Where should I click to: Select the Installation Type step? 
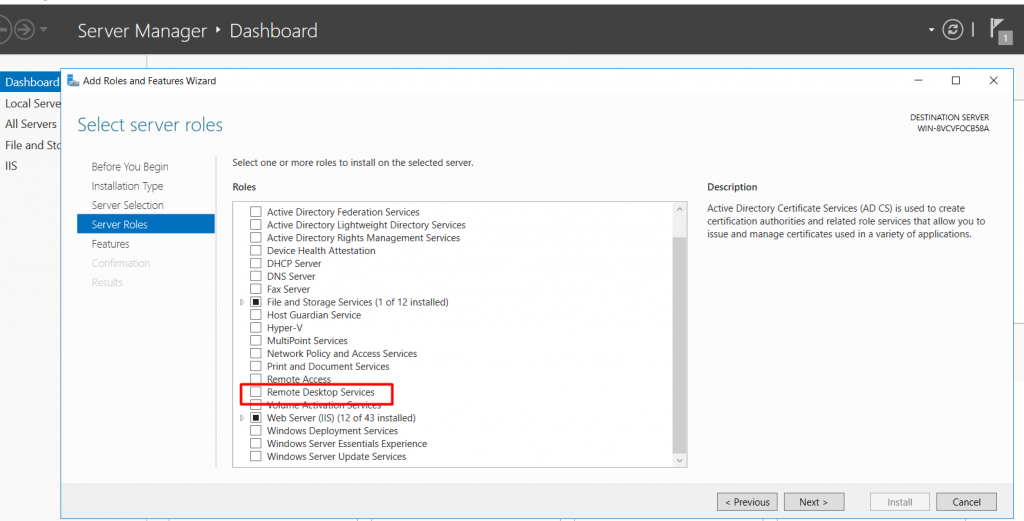127,186
